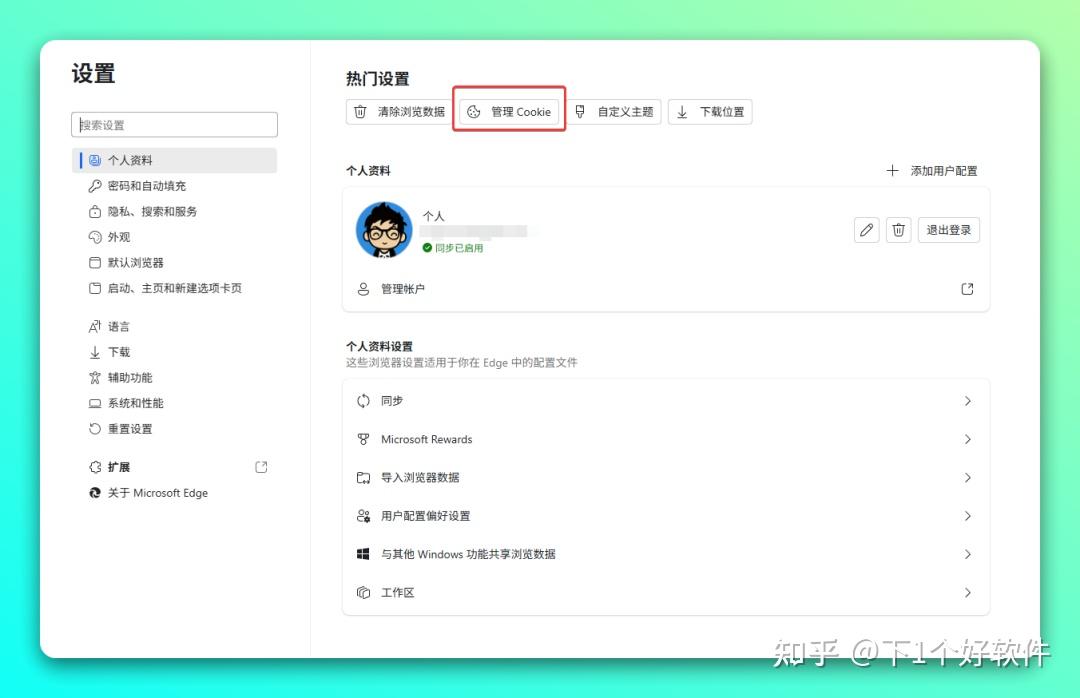Click external link icon on 管理帐户 row
This screenshot has height=698, width=1080.
tap(967, 288)
